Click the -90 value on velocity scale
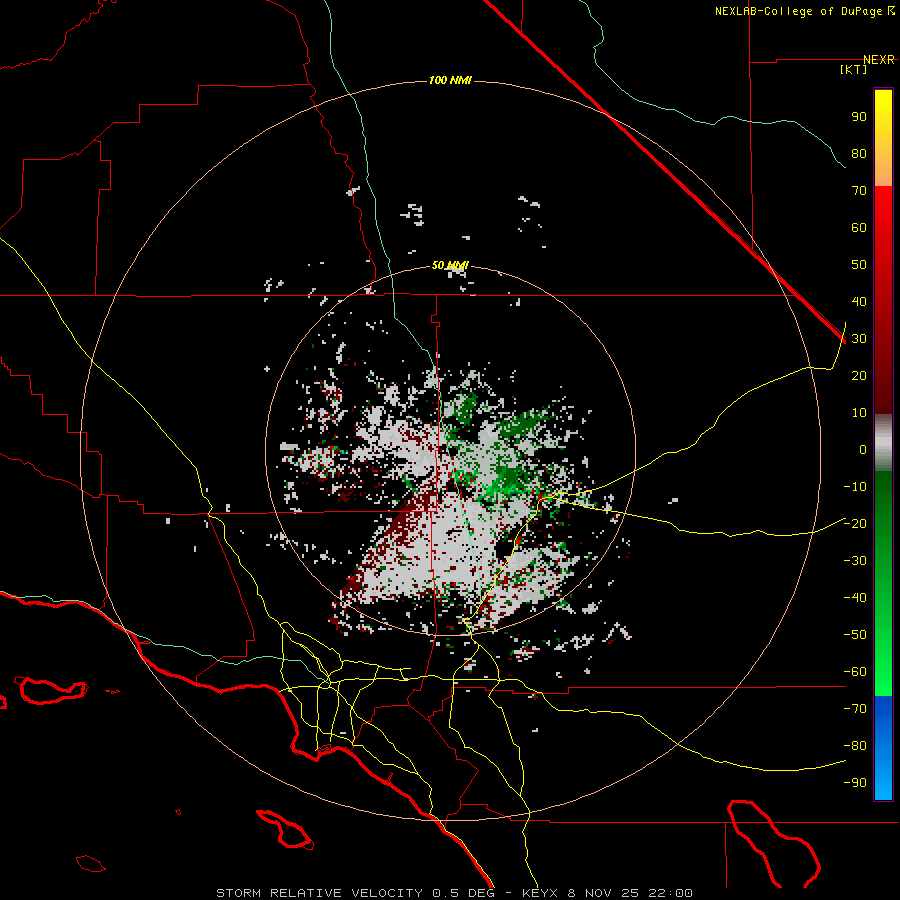This screenshot has width=900, height=900. tap(855, 783)
